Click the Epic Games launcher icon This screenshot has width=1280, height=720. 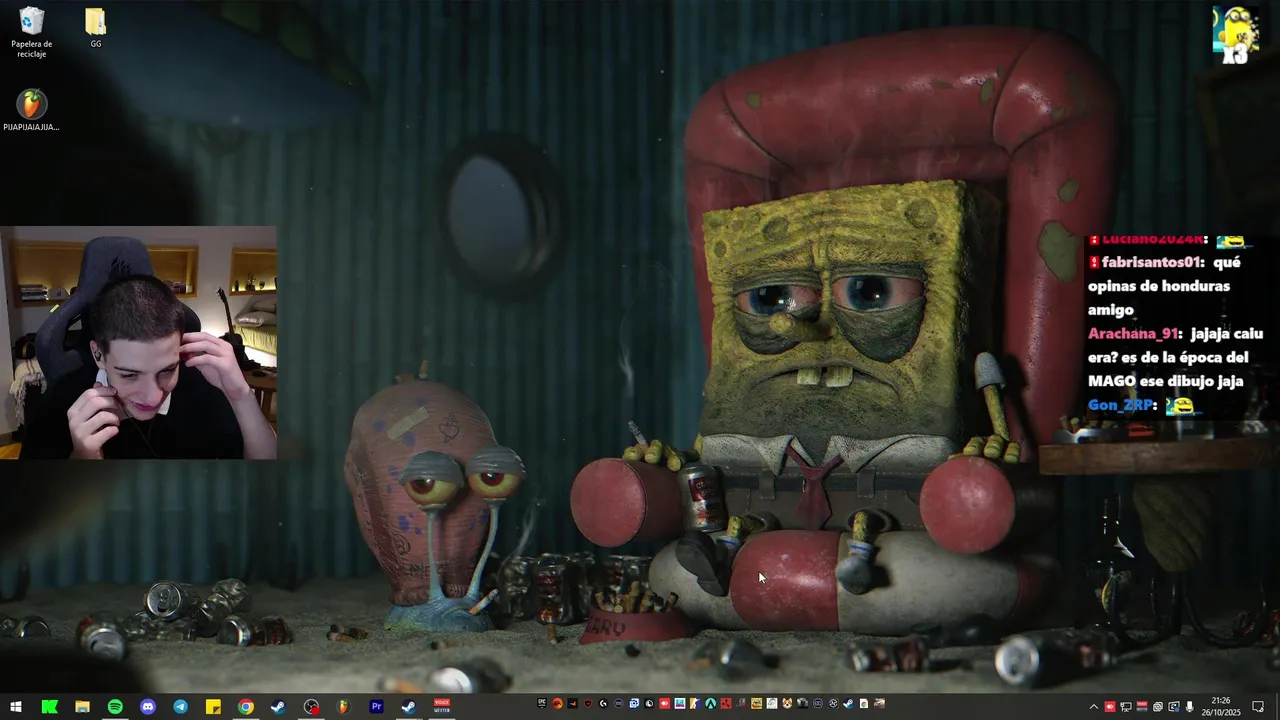pos(542,703)
